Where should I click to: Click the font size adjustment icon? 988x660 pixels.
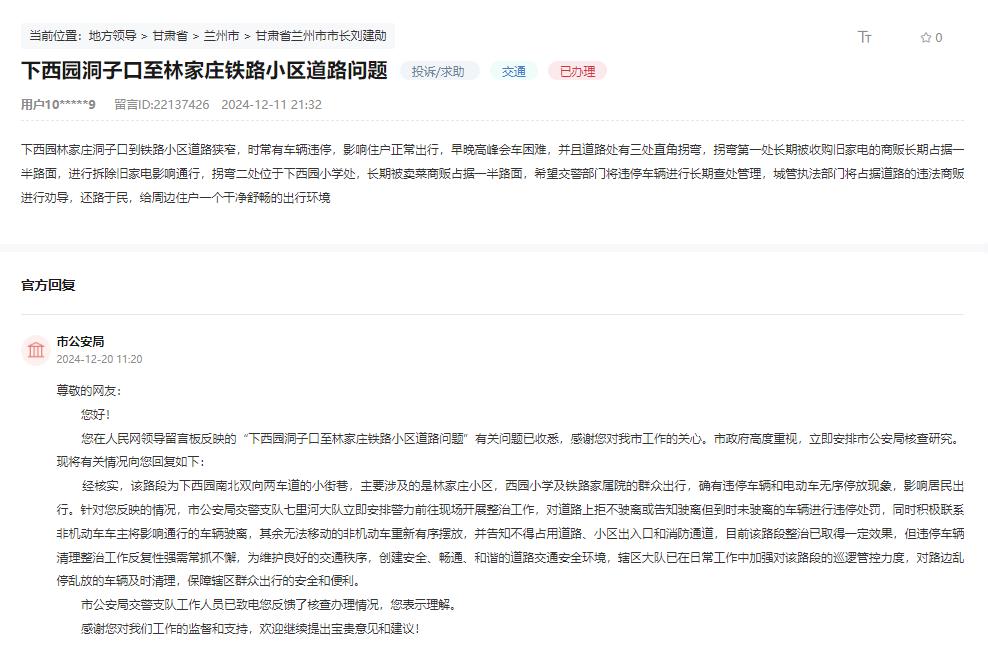865,37
